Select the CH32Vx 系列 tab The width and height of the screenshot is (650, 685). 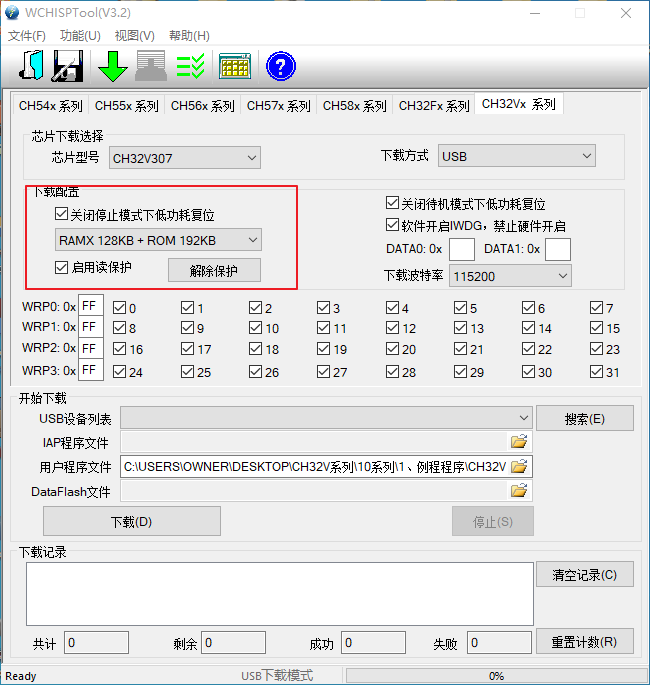(519, 104)
